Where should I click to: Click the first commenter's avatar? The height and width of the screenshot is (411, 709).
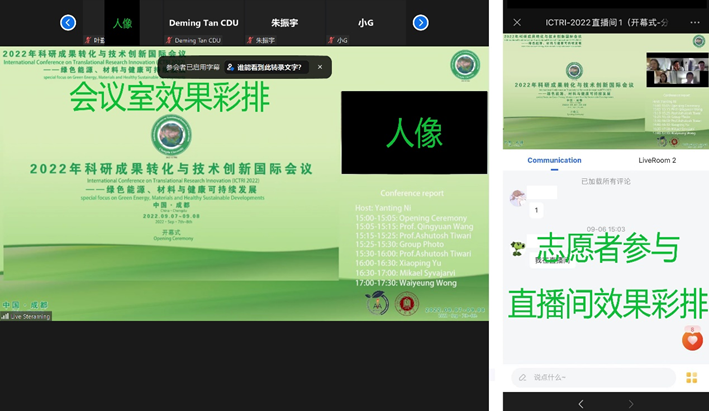(x=517, y=197)
